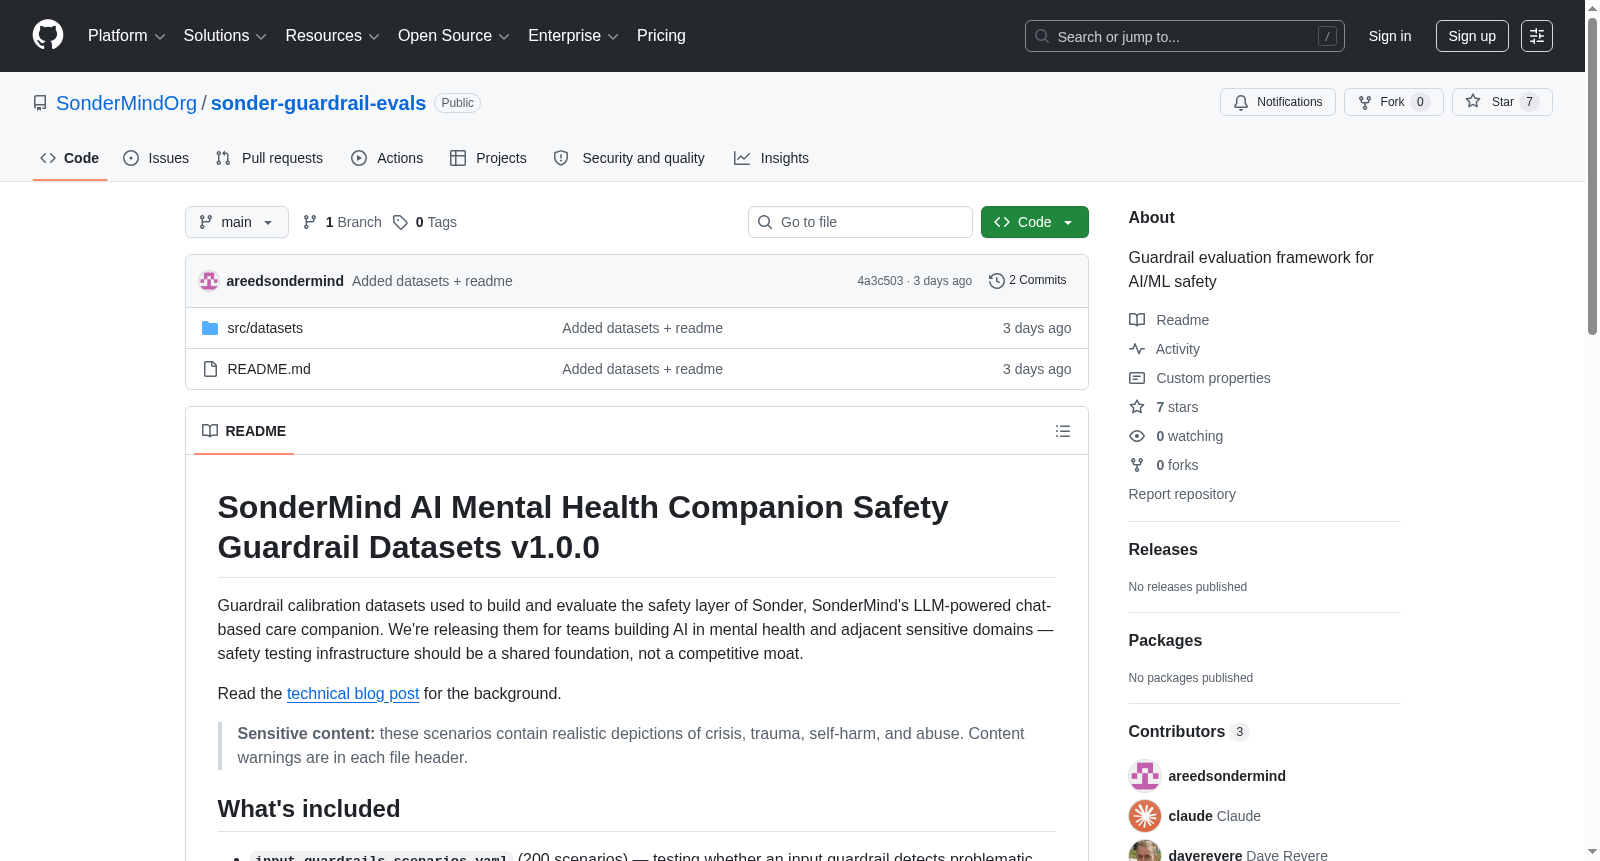The height and width of the screenshot is (861, 1600).
Task: View the 7 stars link
Action: (1164, 407)
